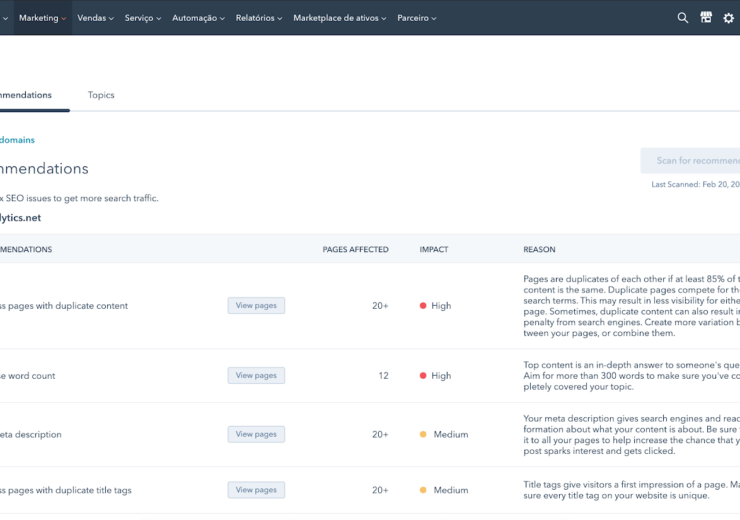740x520 pixels.
Task: Click the domains link
Action: tap(17, 140)
